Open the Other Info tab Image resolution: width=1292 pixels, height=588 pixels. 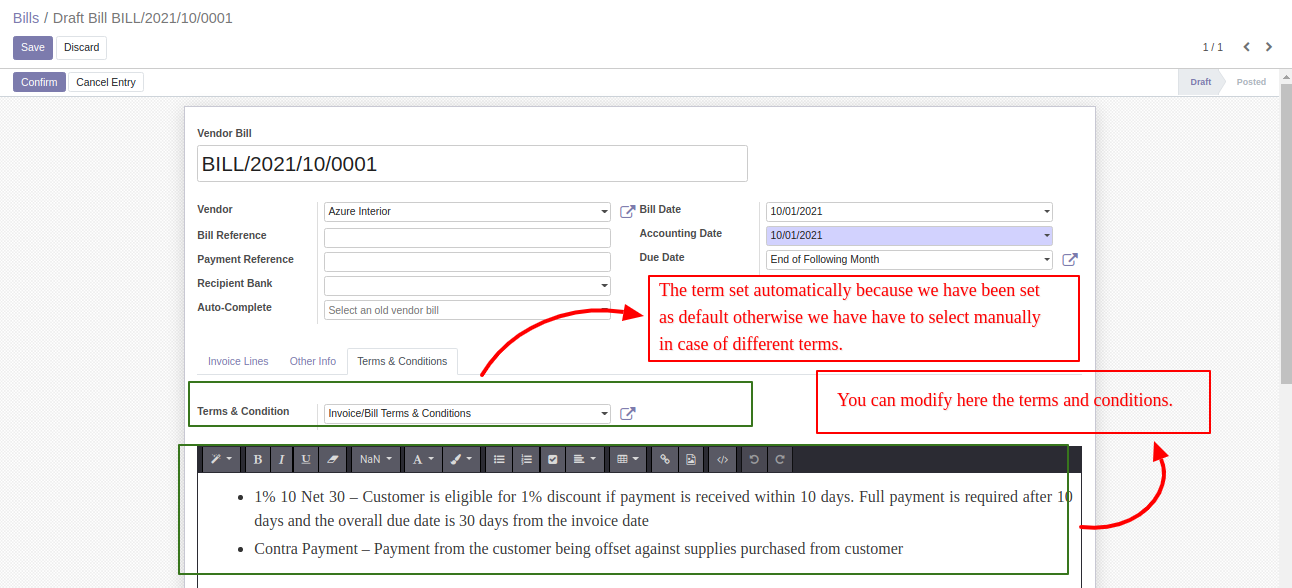(x=313, y=362)
